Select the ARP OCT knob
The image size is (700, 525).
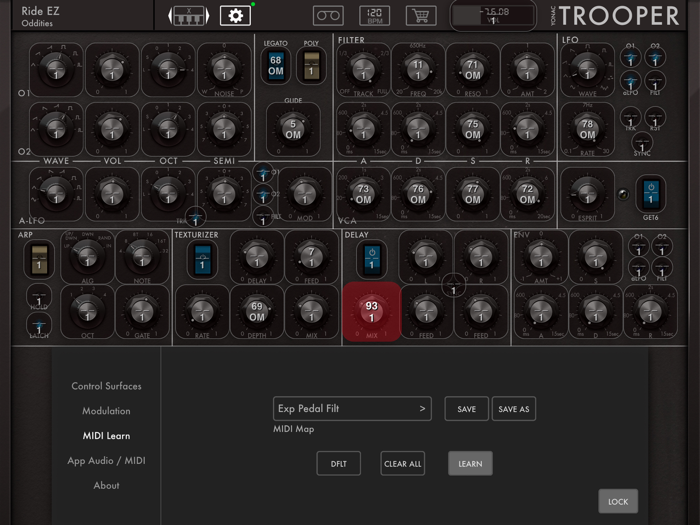click(88, 311)
